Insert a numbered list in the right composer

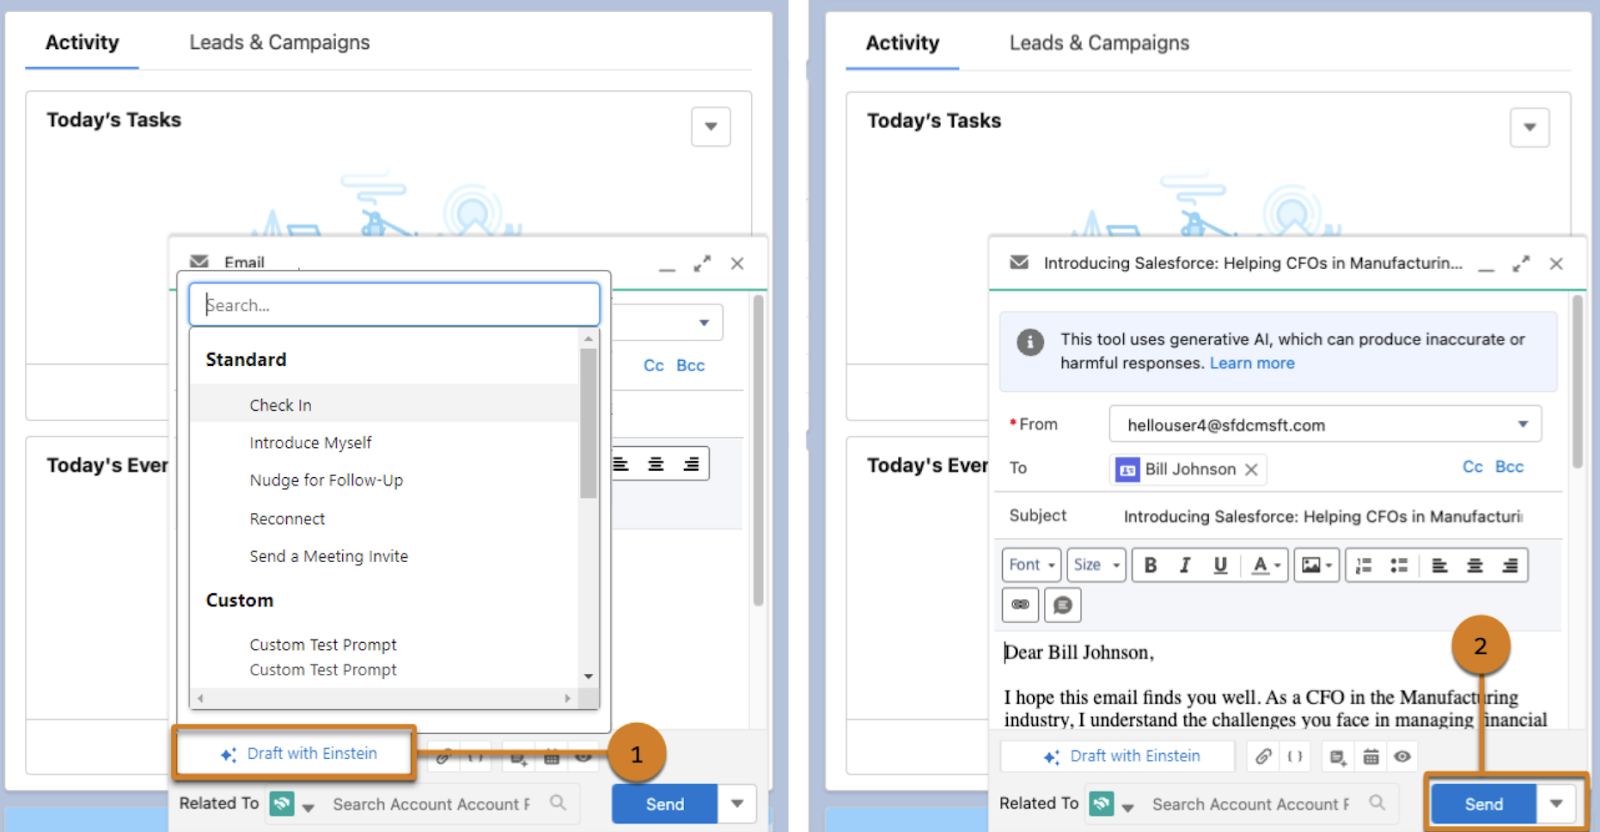[x=1363, y=565]
